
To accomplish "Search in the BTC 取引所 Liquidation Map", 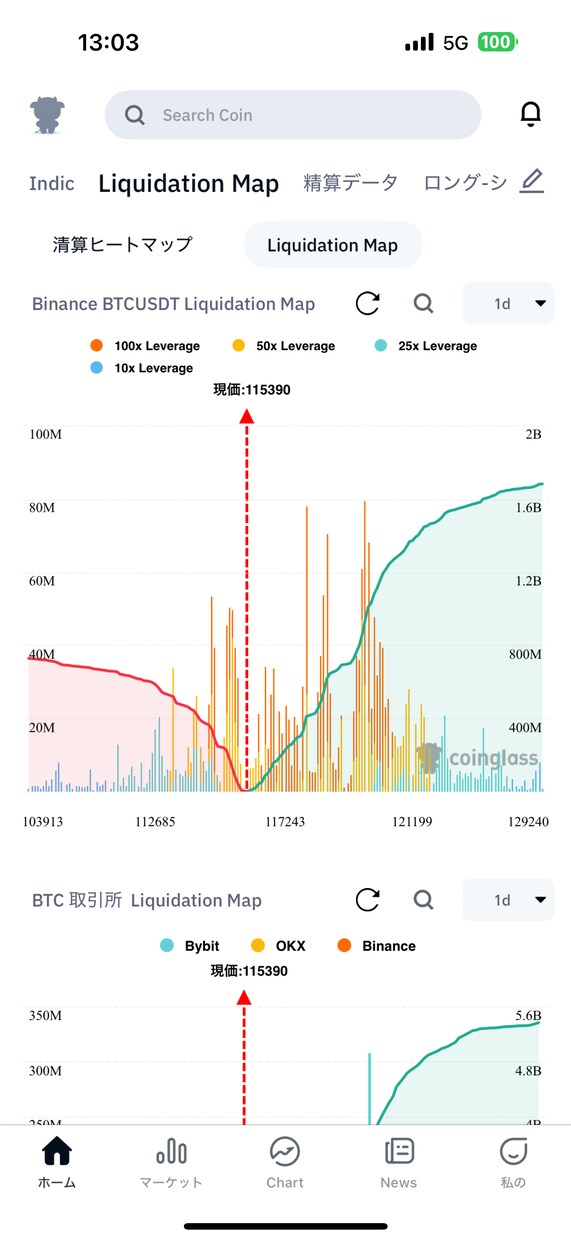I will pos(424,899).
